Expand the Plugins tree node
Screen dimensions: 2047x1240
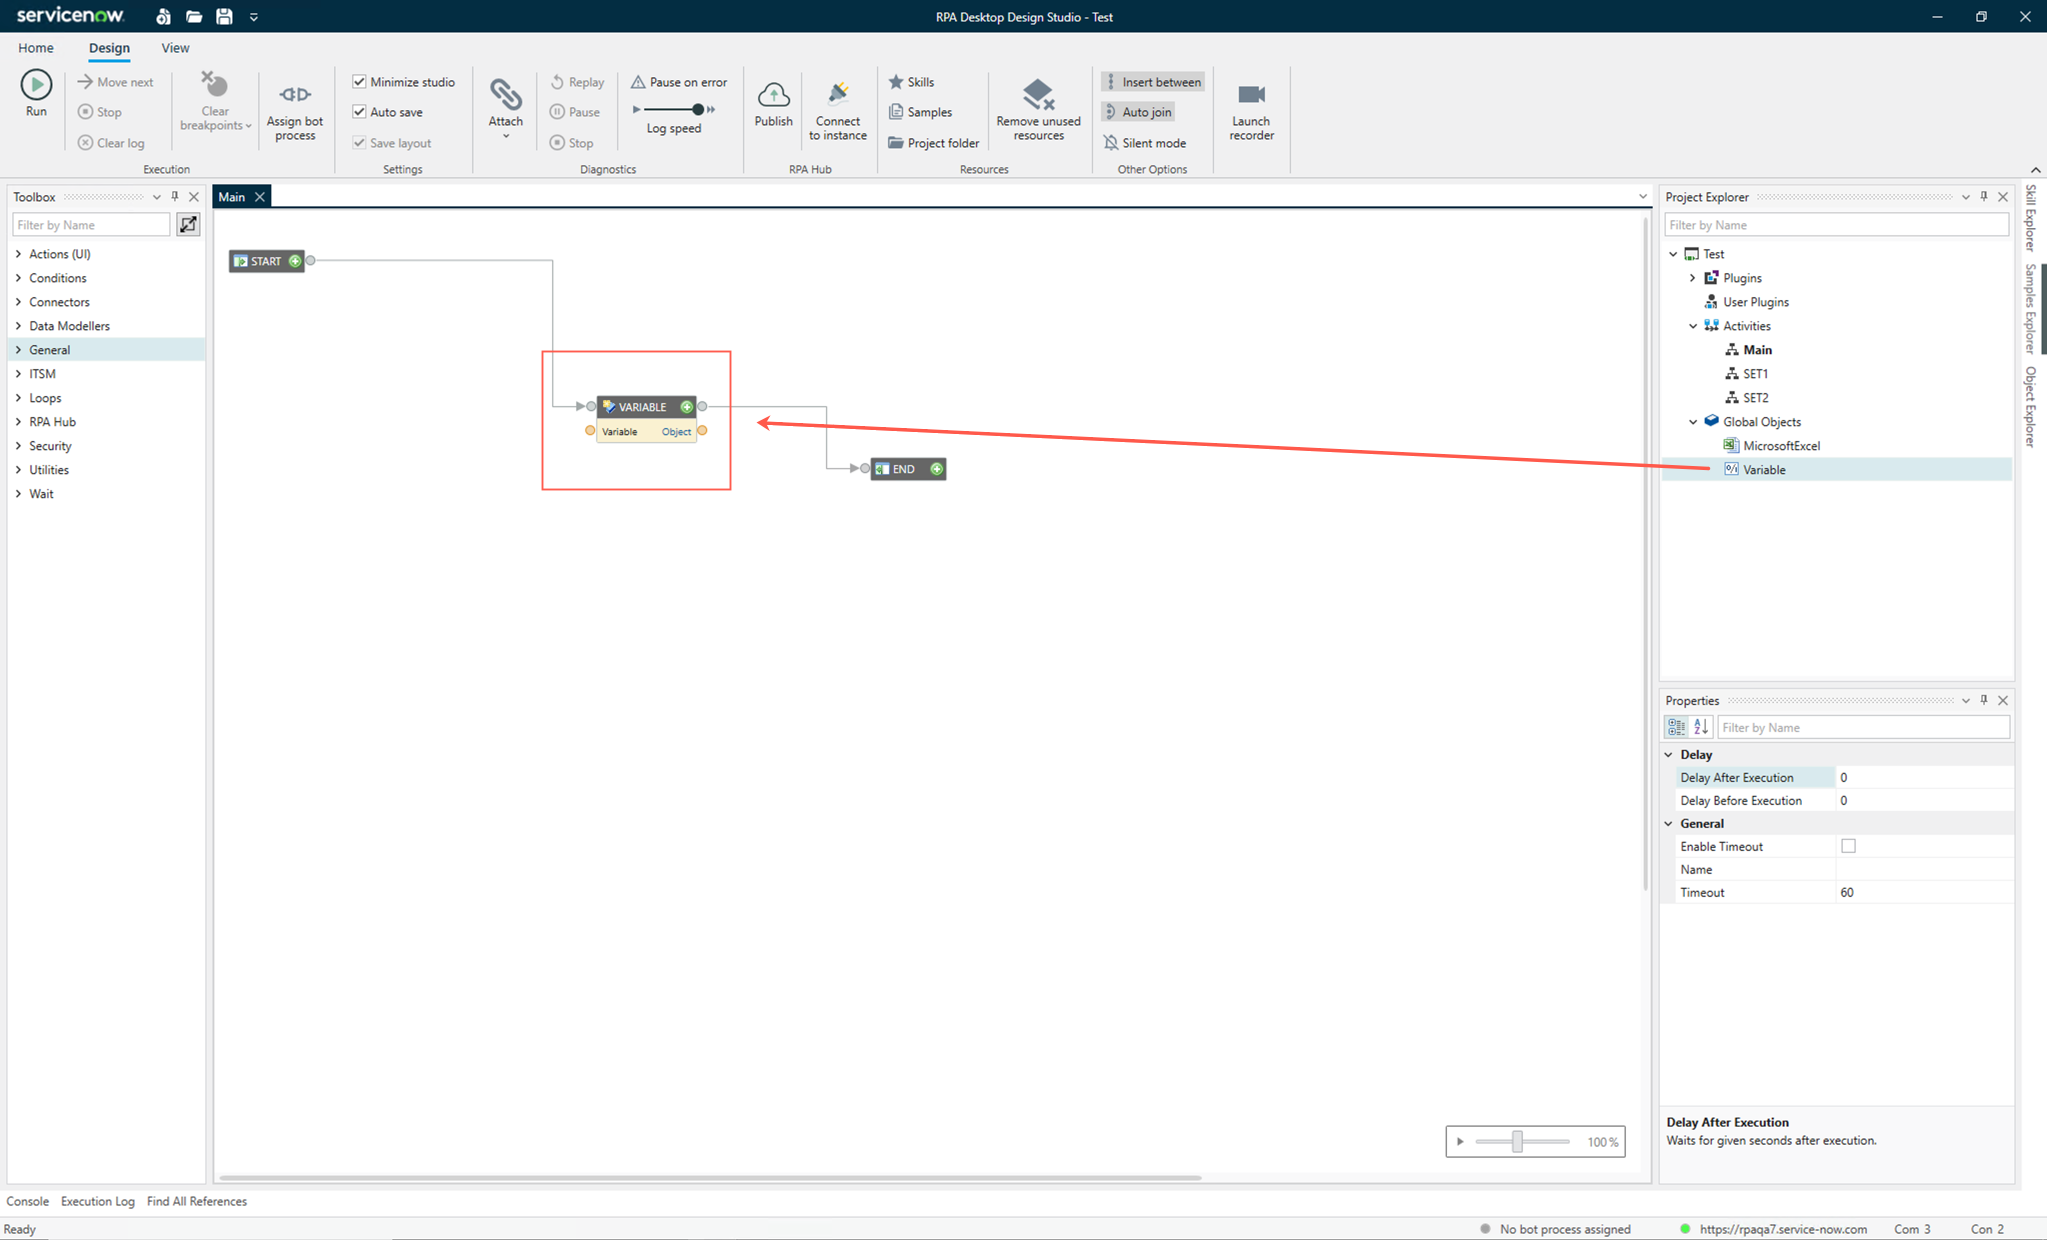[1693, 278]
